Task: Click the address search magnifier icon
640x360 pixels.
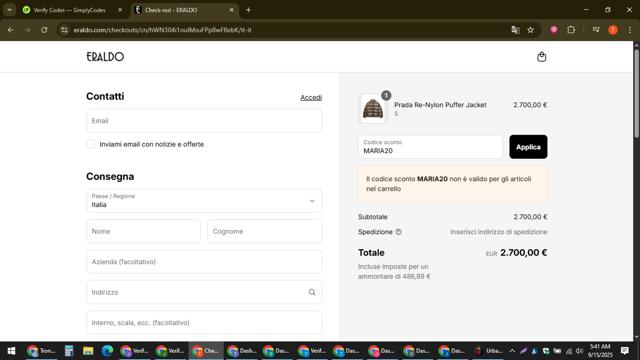Action: point(312,292)
